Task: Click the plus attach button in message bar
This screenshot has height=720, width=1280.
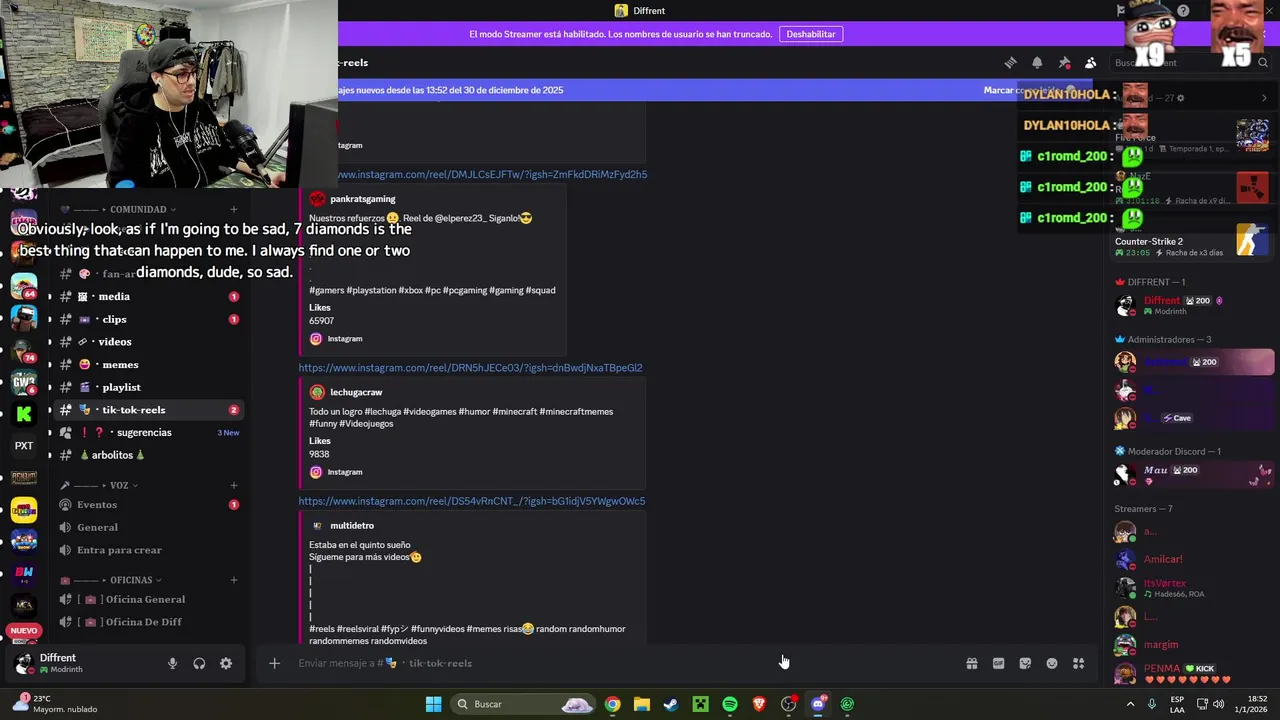Action: tap(274, 663)
